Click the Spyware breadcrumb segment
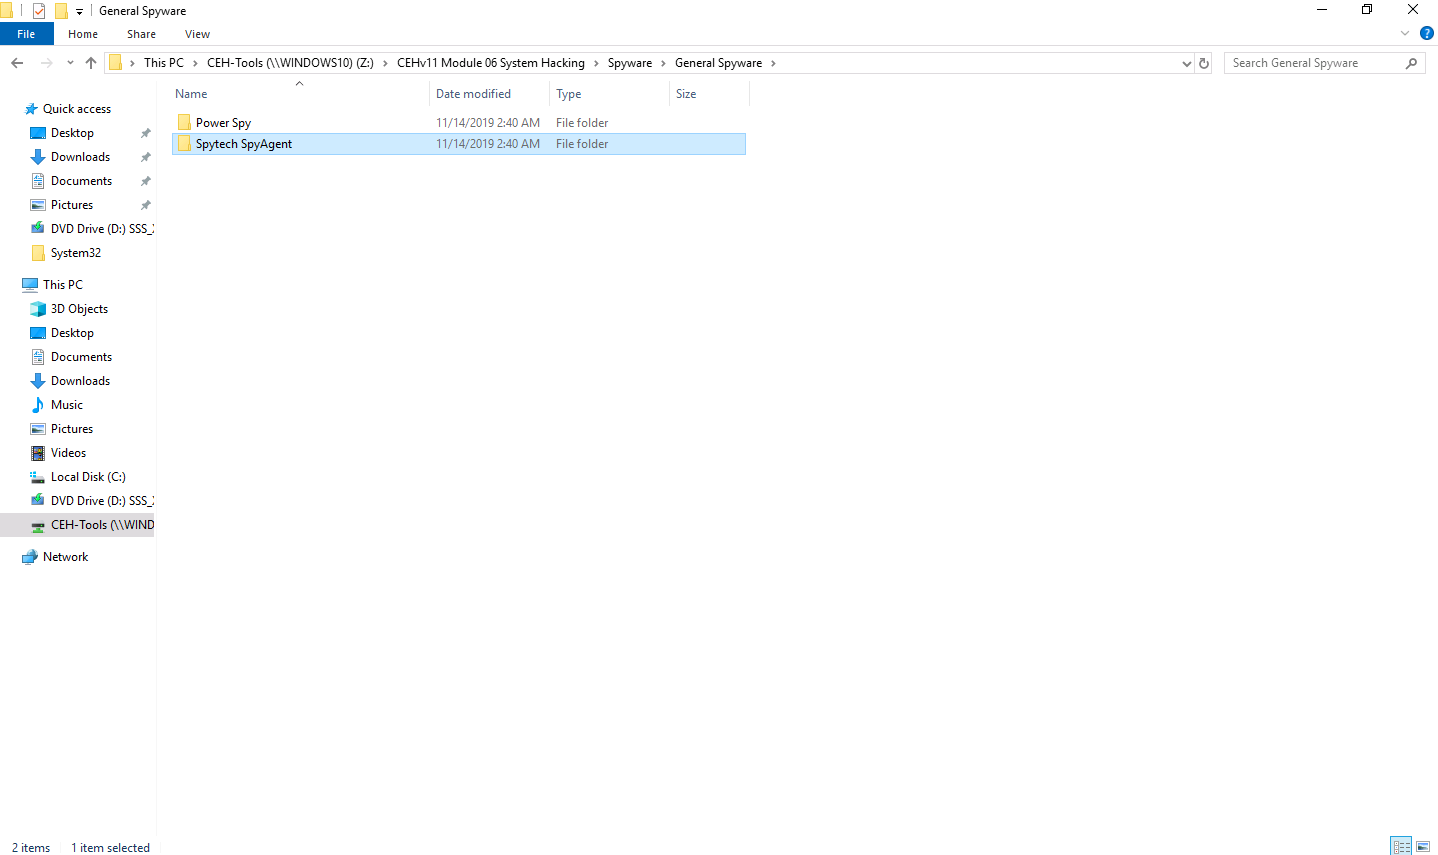1438x855 pixels. [x=630, y=63]
